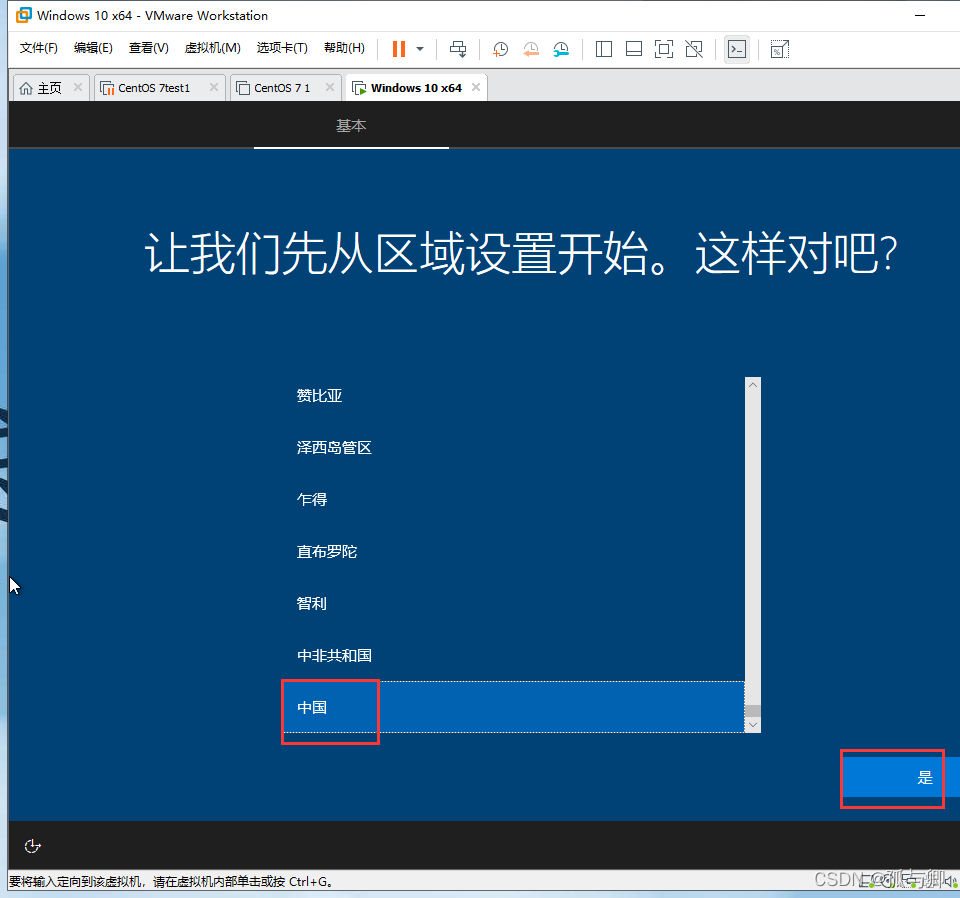The image size is (960, 898).
Task: Revert the VM to its snapshot
Action: pyautogui.click(x=531, y=49)
